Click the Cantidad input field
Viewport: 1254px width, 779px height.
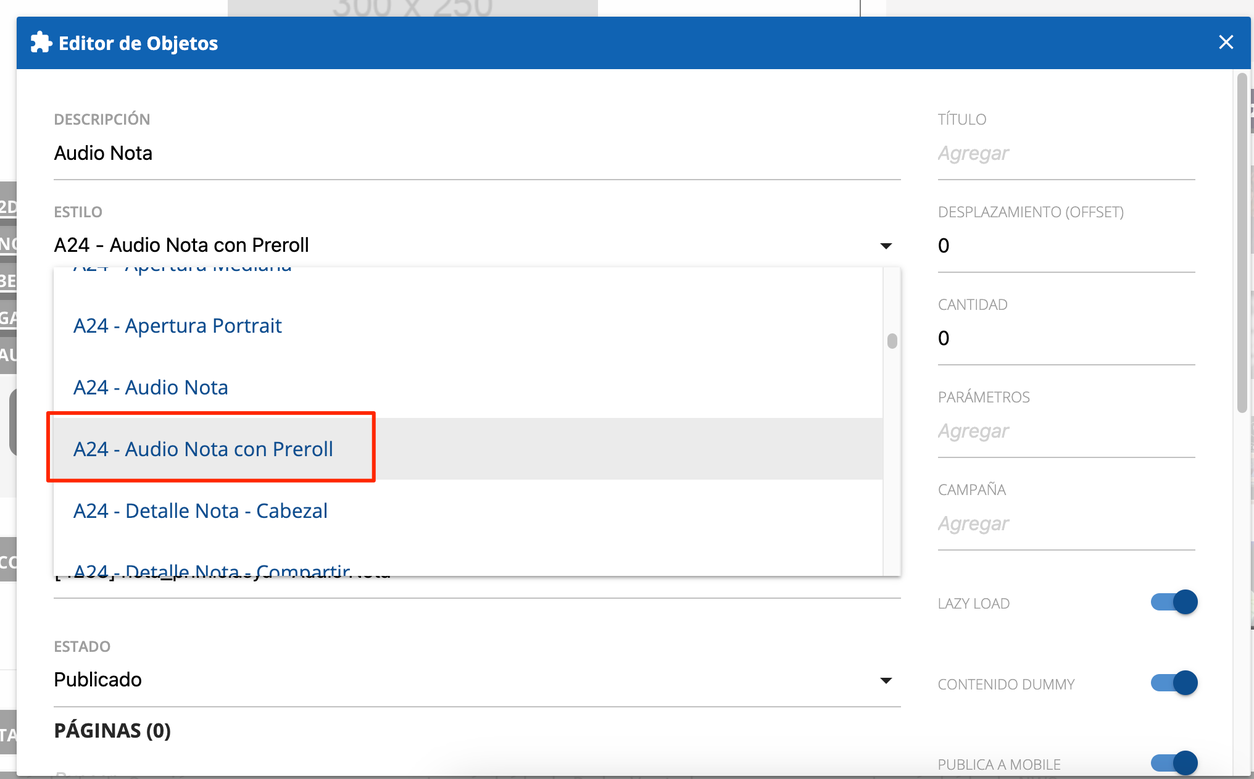tap(1065, 339)
